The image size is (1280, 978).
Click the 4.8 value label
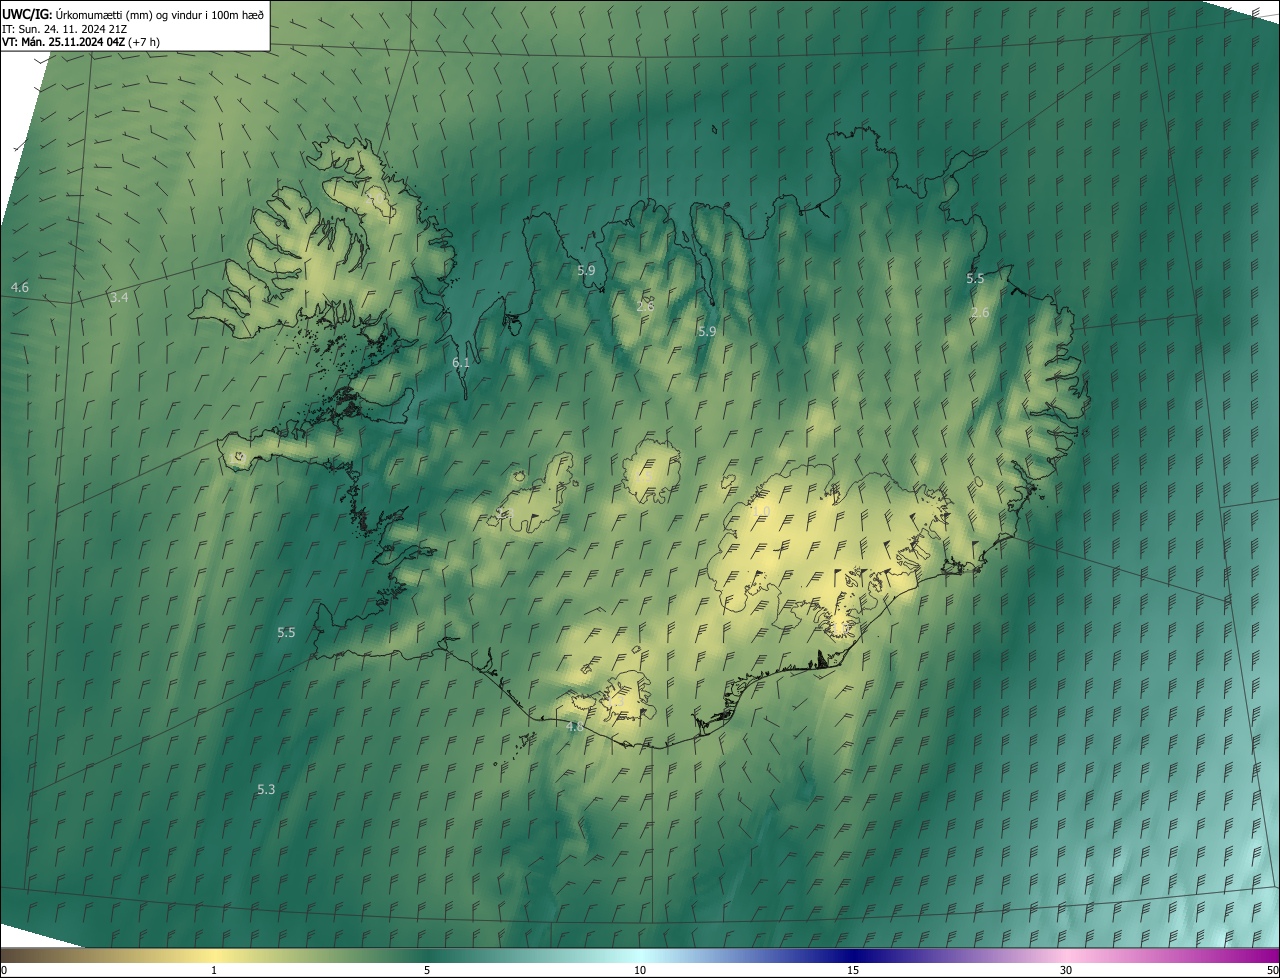(575, 727)
